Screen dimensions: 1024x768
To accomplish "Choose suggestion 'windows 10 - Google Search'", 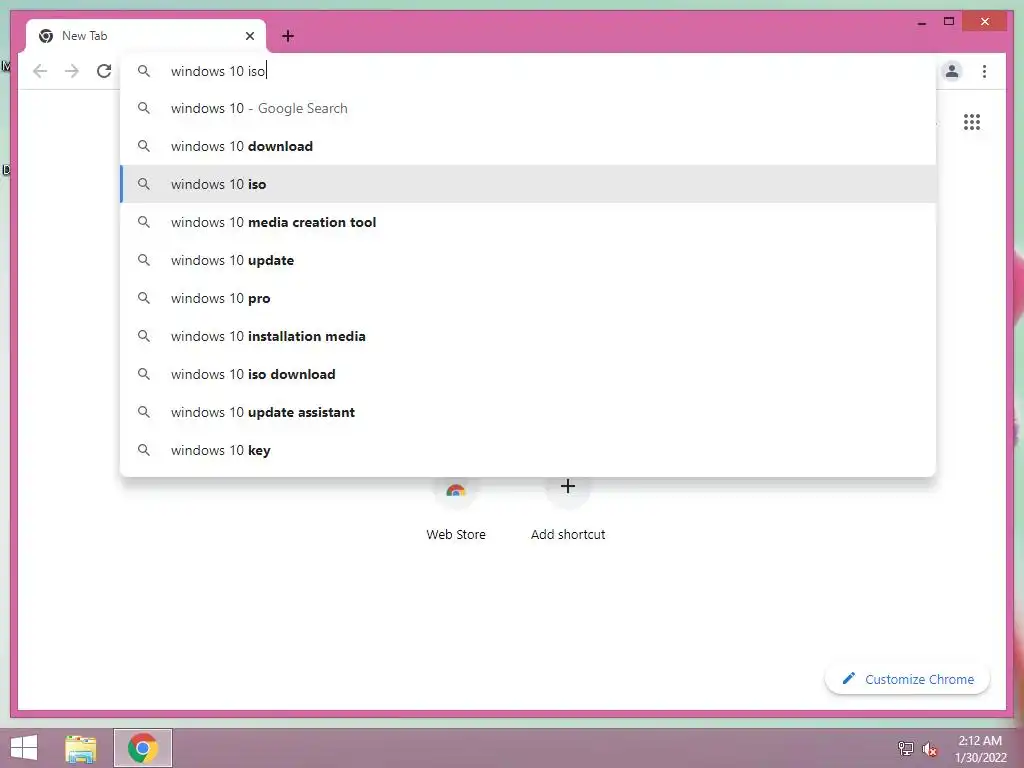I will (528, 108).
